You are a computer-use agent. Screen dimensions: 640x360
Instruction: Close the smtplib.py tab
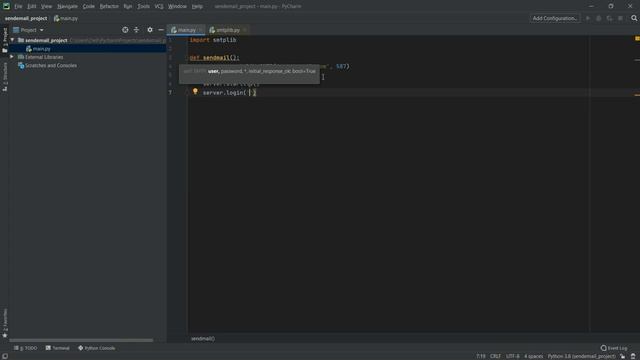coord(245,30)
